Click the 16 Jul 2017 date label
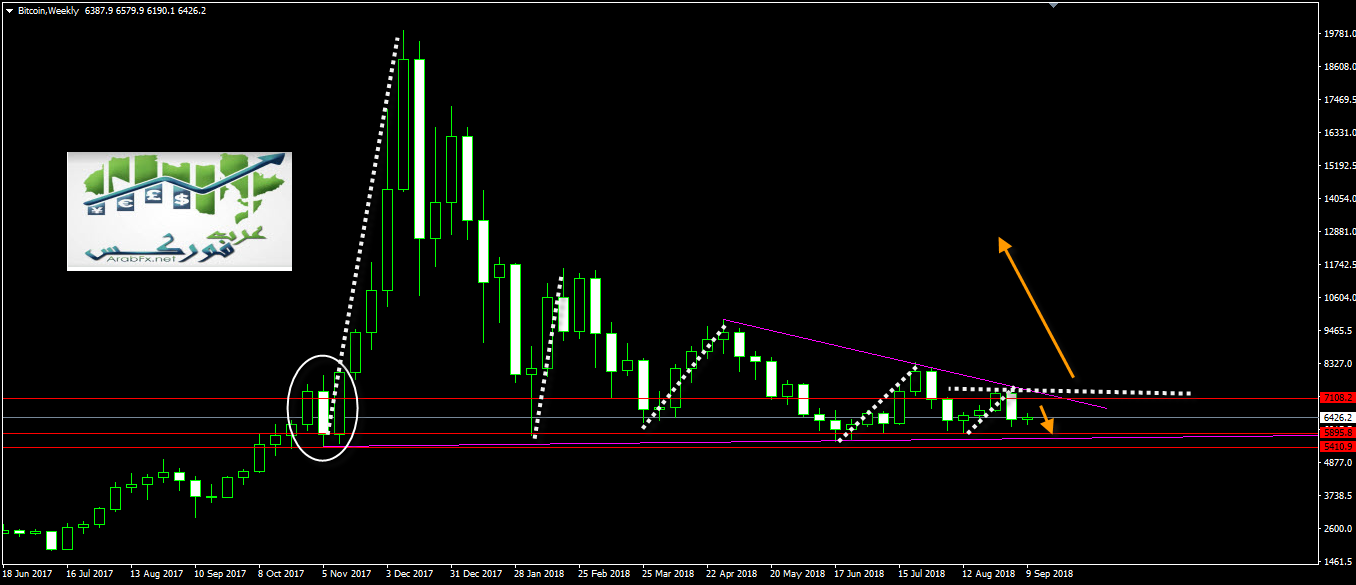Viewport: 1356px width, 585px height. [x=91, y=575]
